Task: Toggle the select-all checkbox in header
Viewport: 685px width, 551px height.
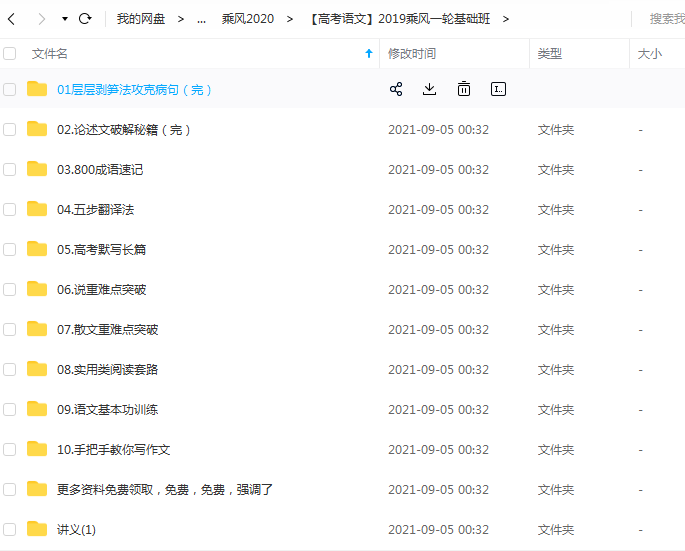Action: pos(10,54)
